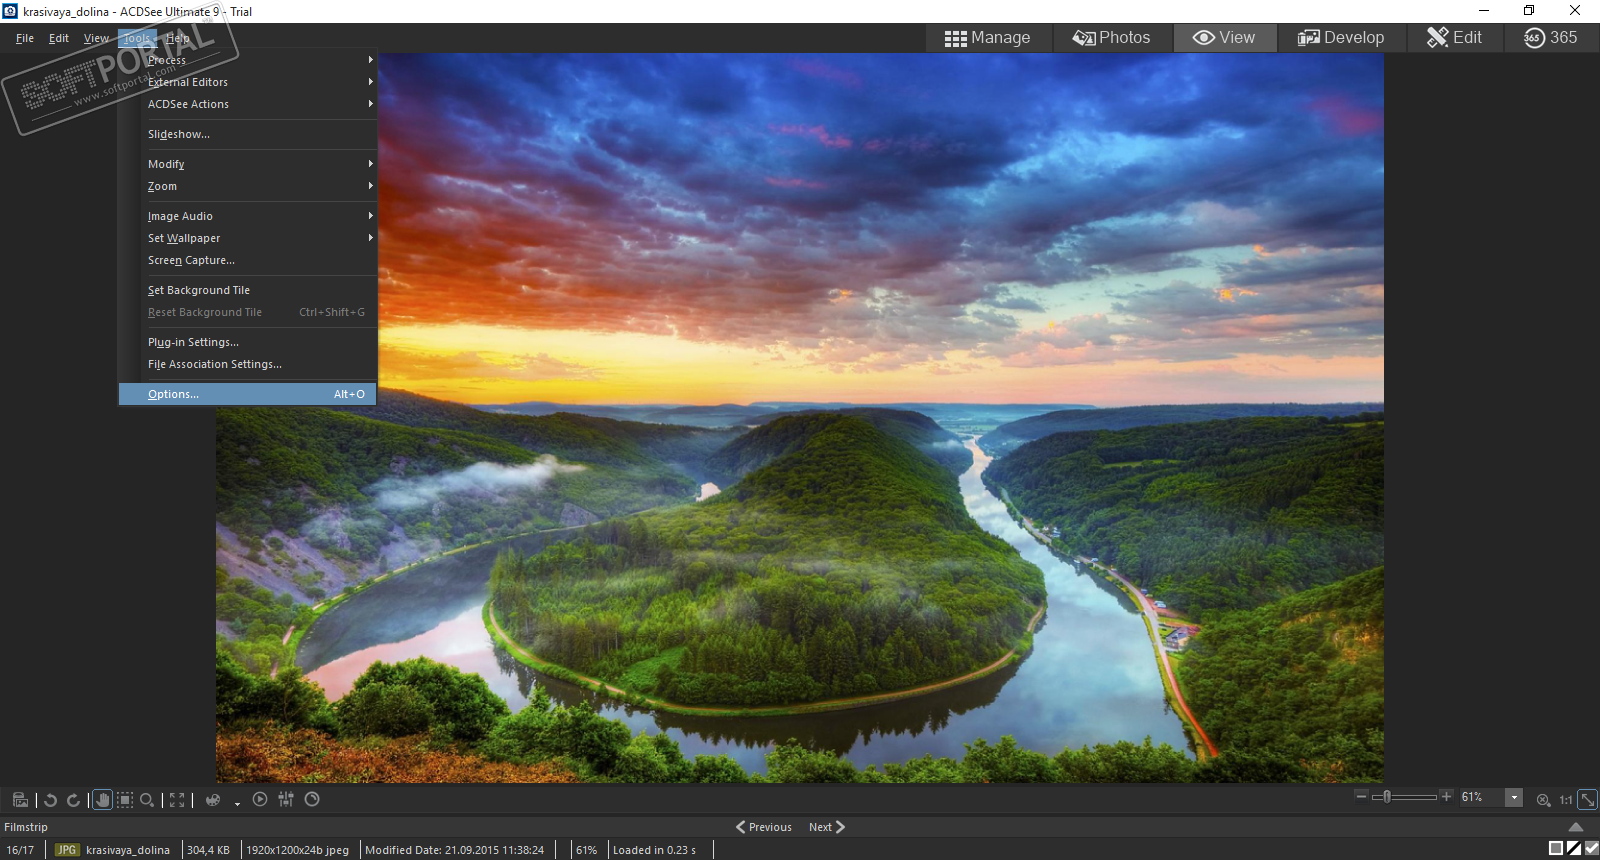This screenshot has height=860, width=1600.
Task: Rotate the image left
Action: click(50, 800)
